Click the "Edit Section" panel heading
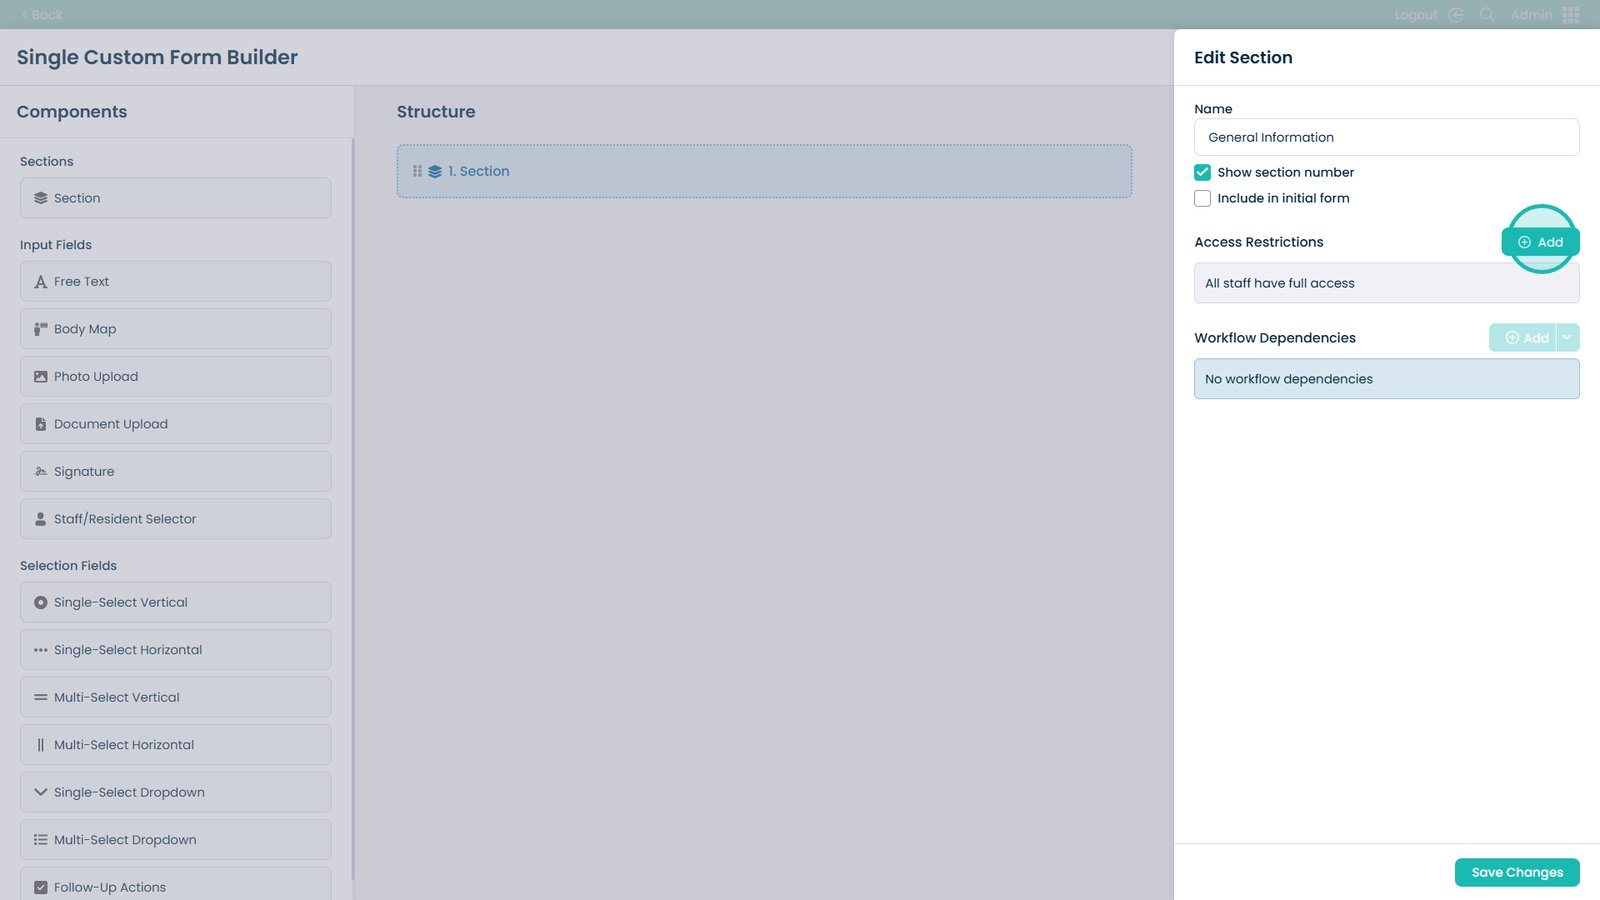1600x900 pixels. pyautogui.click(x=1243, y=57)
